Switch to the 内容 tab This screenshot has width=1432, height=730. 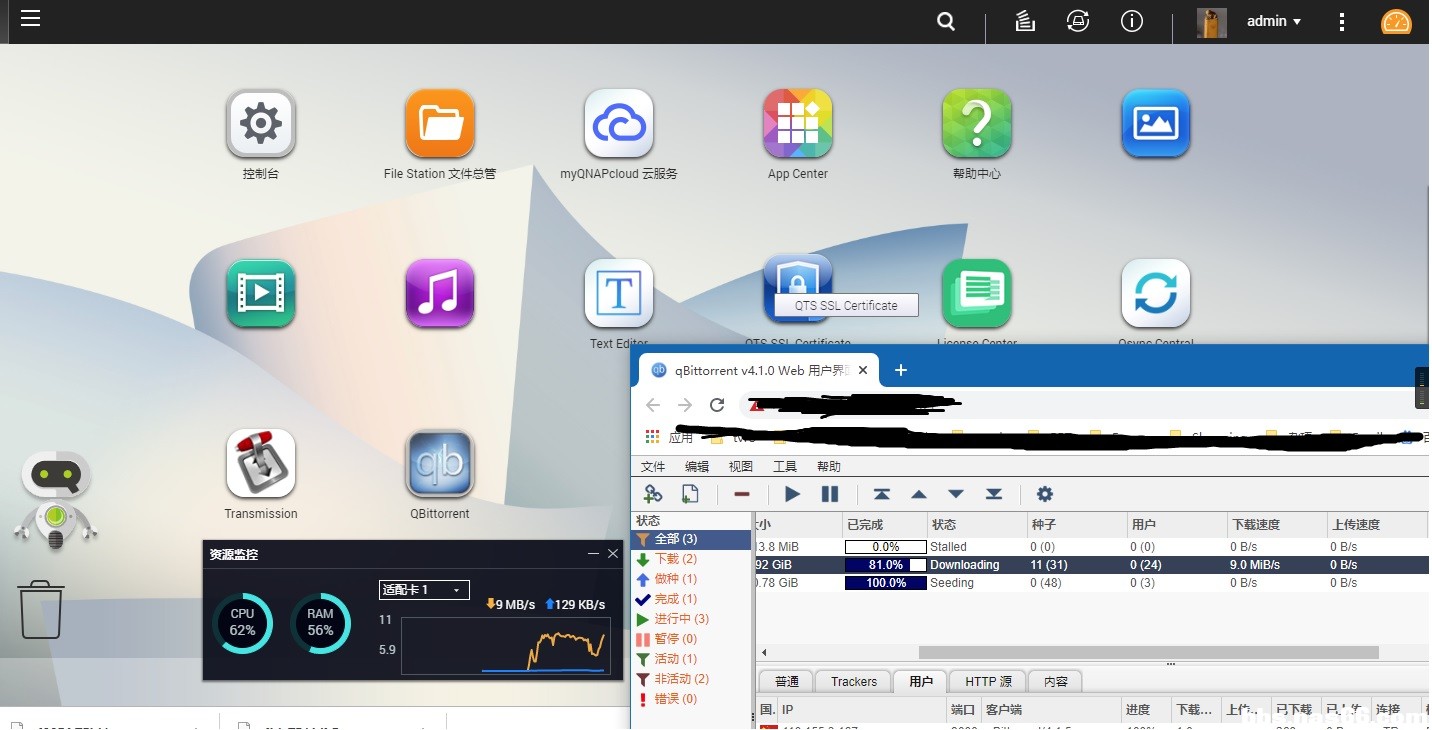pos(1056,682)
